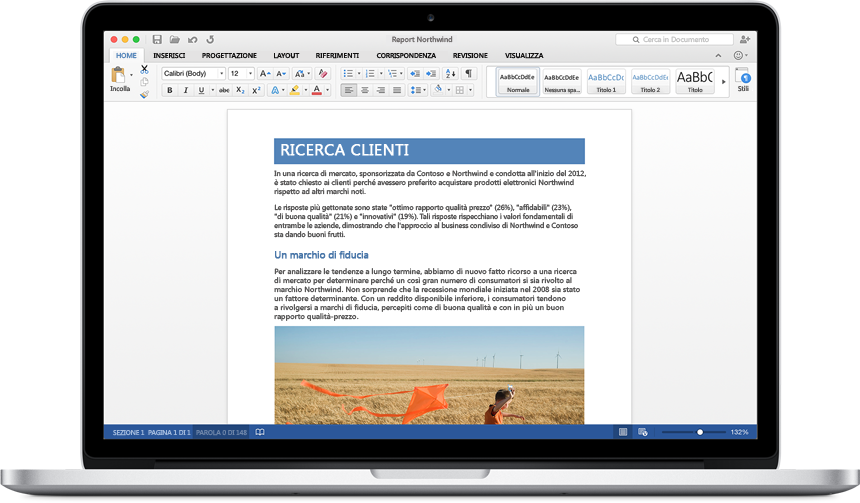Copy selection with the copy icon
Image resolution: width=860 pixels, height=503 pixels.
(x=144, y=82)
